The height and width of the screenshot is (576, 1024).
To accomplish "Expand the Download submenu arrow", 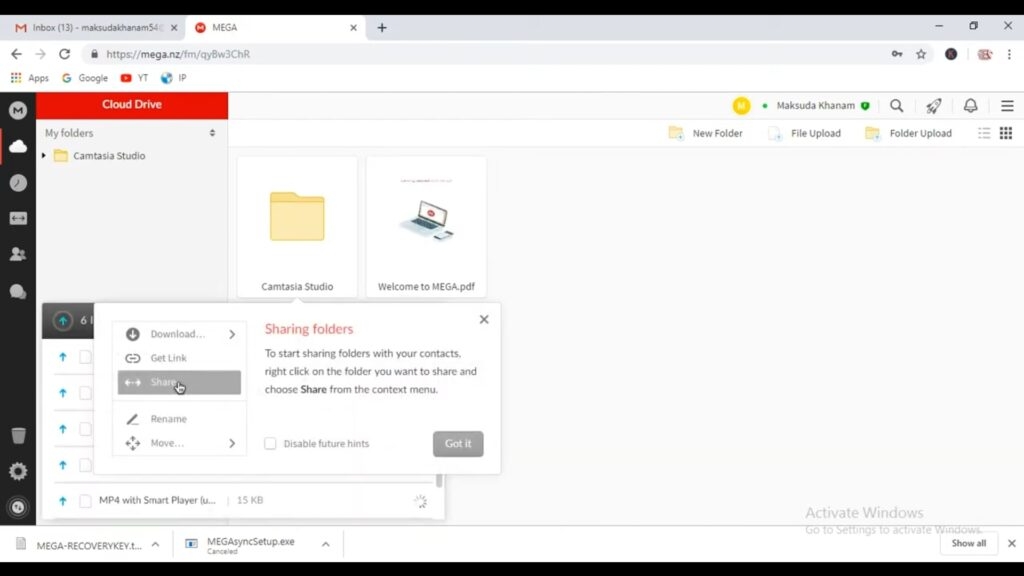I will [232, 334].
